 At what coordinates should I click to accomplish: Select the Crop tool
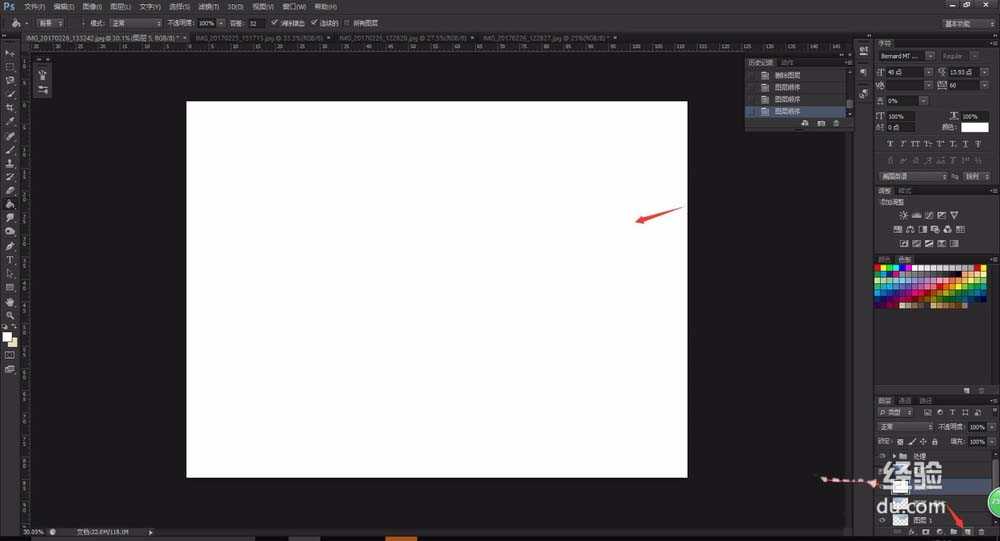click(x=10, y=107)
